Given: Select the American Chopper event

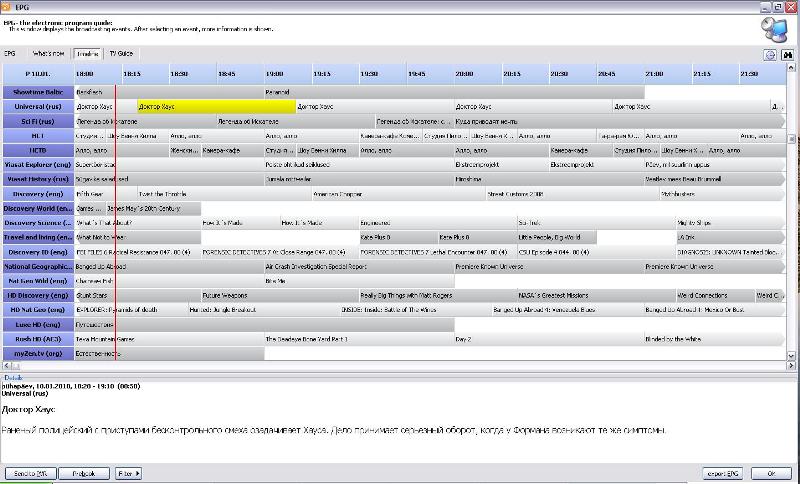Looking at the screenshot, I should [398, 194].
